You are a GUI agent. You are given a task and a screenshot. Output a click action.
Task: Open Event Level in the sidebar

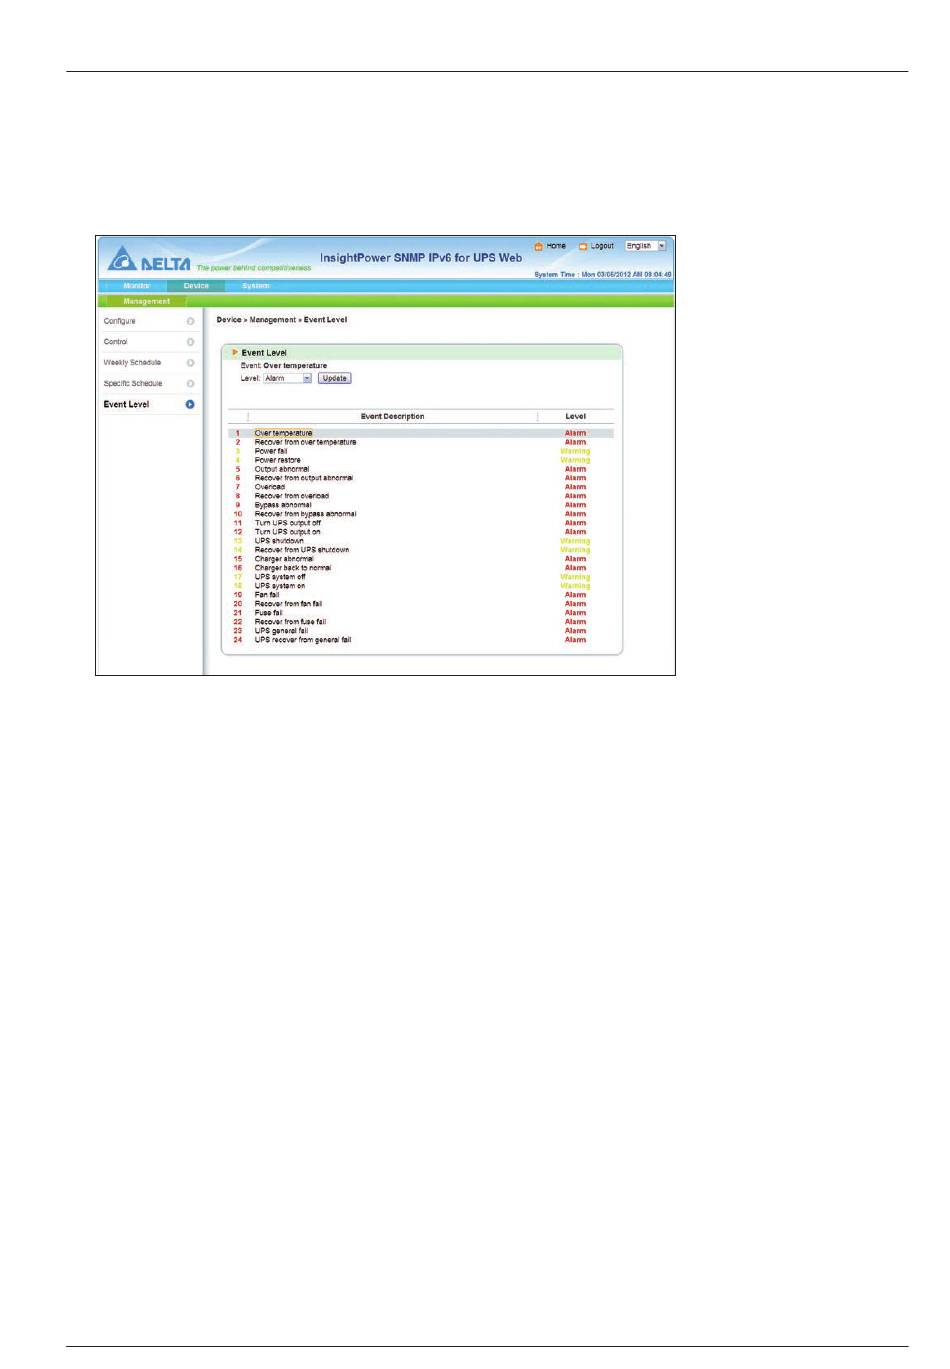(127, 405)
